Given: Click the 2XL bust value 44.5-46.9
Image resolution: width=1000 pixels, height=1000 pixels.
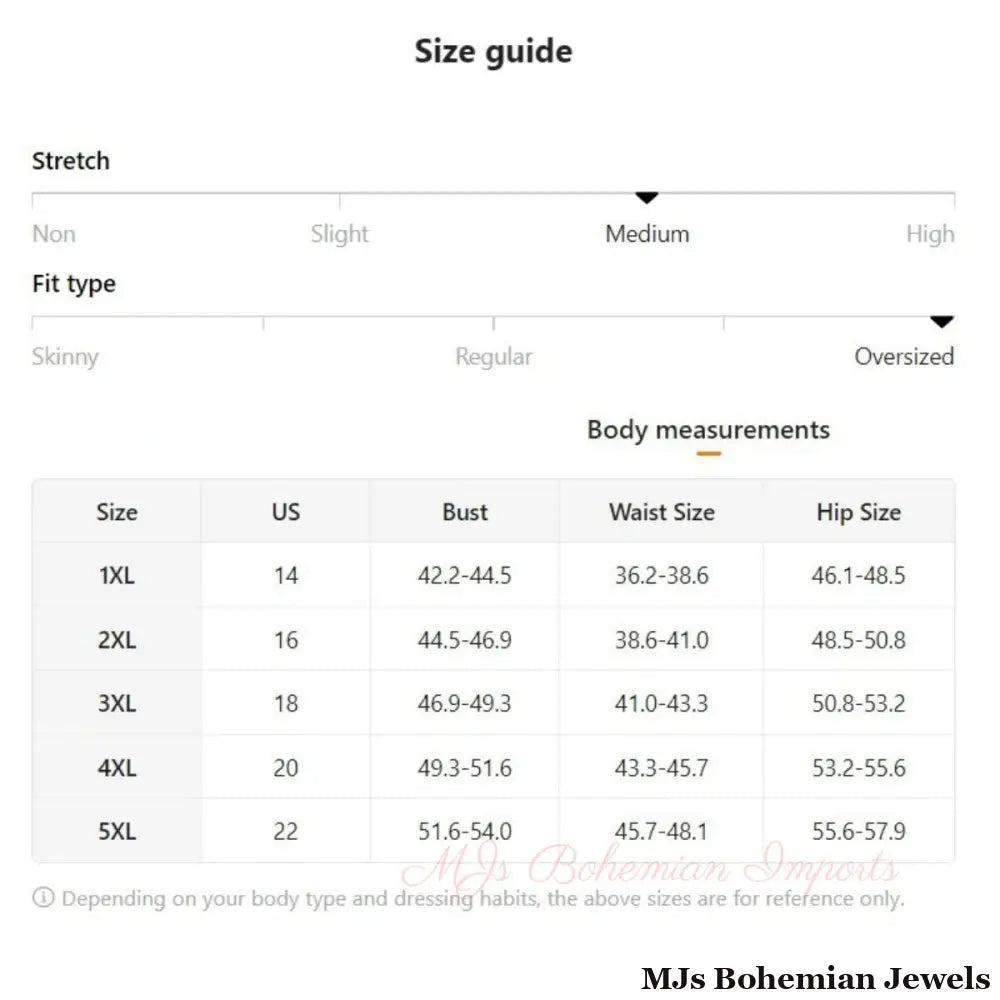Looking at the screenshot, I should click(464, 640).
